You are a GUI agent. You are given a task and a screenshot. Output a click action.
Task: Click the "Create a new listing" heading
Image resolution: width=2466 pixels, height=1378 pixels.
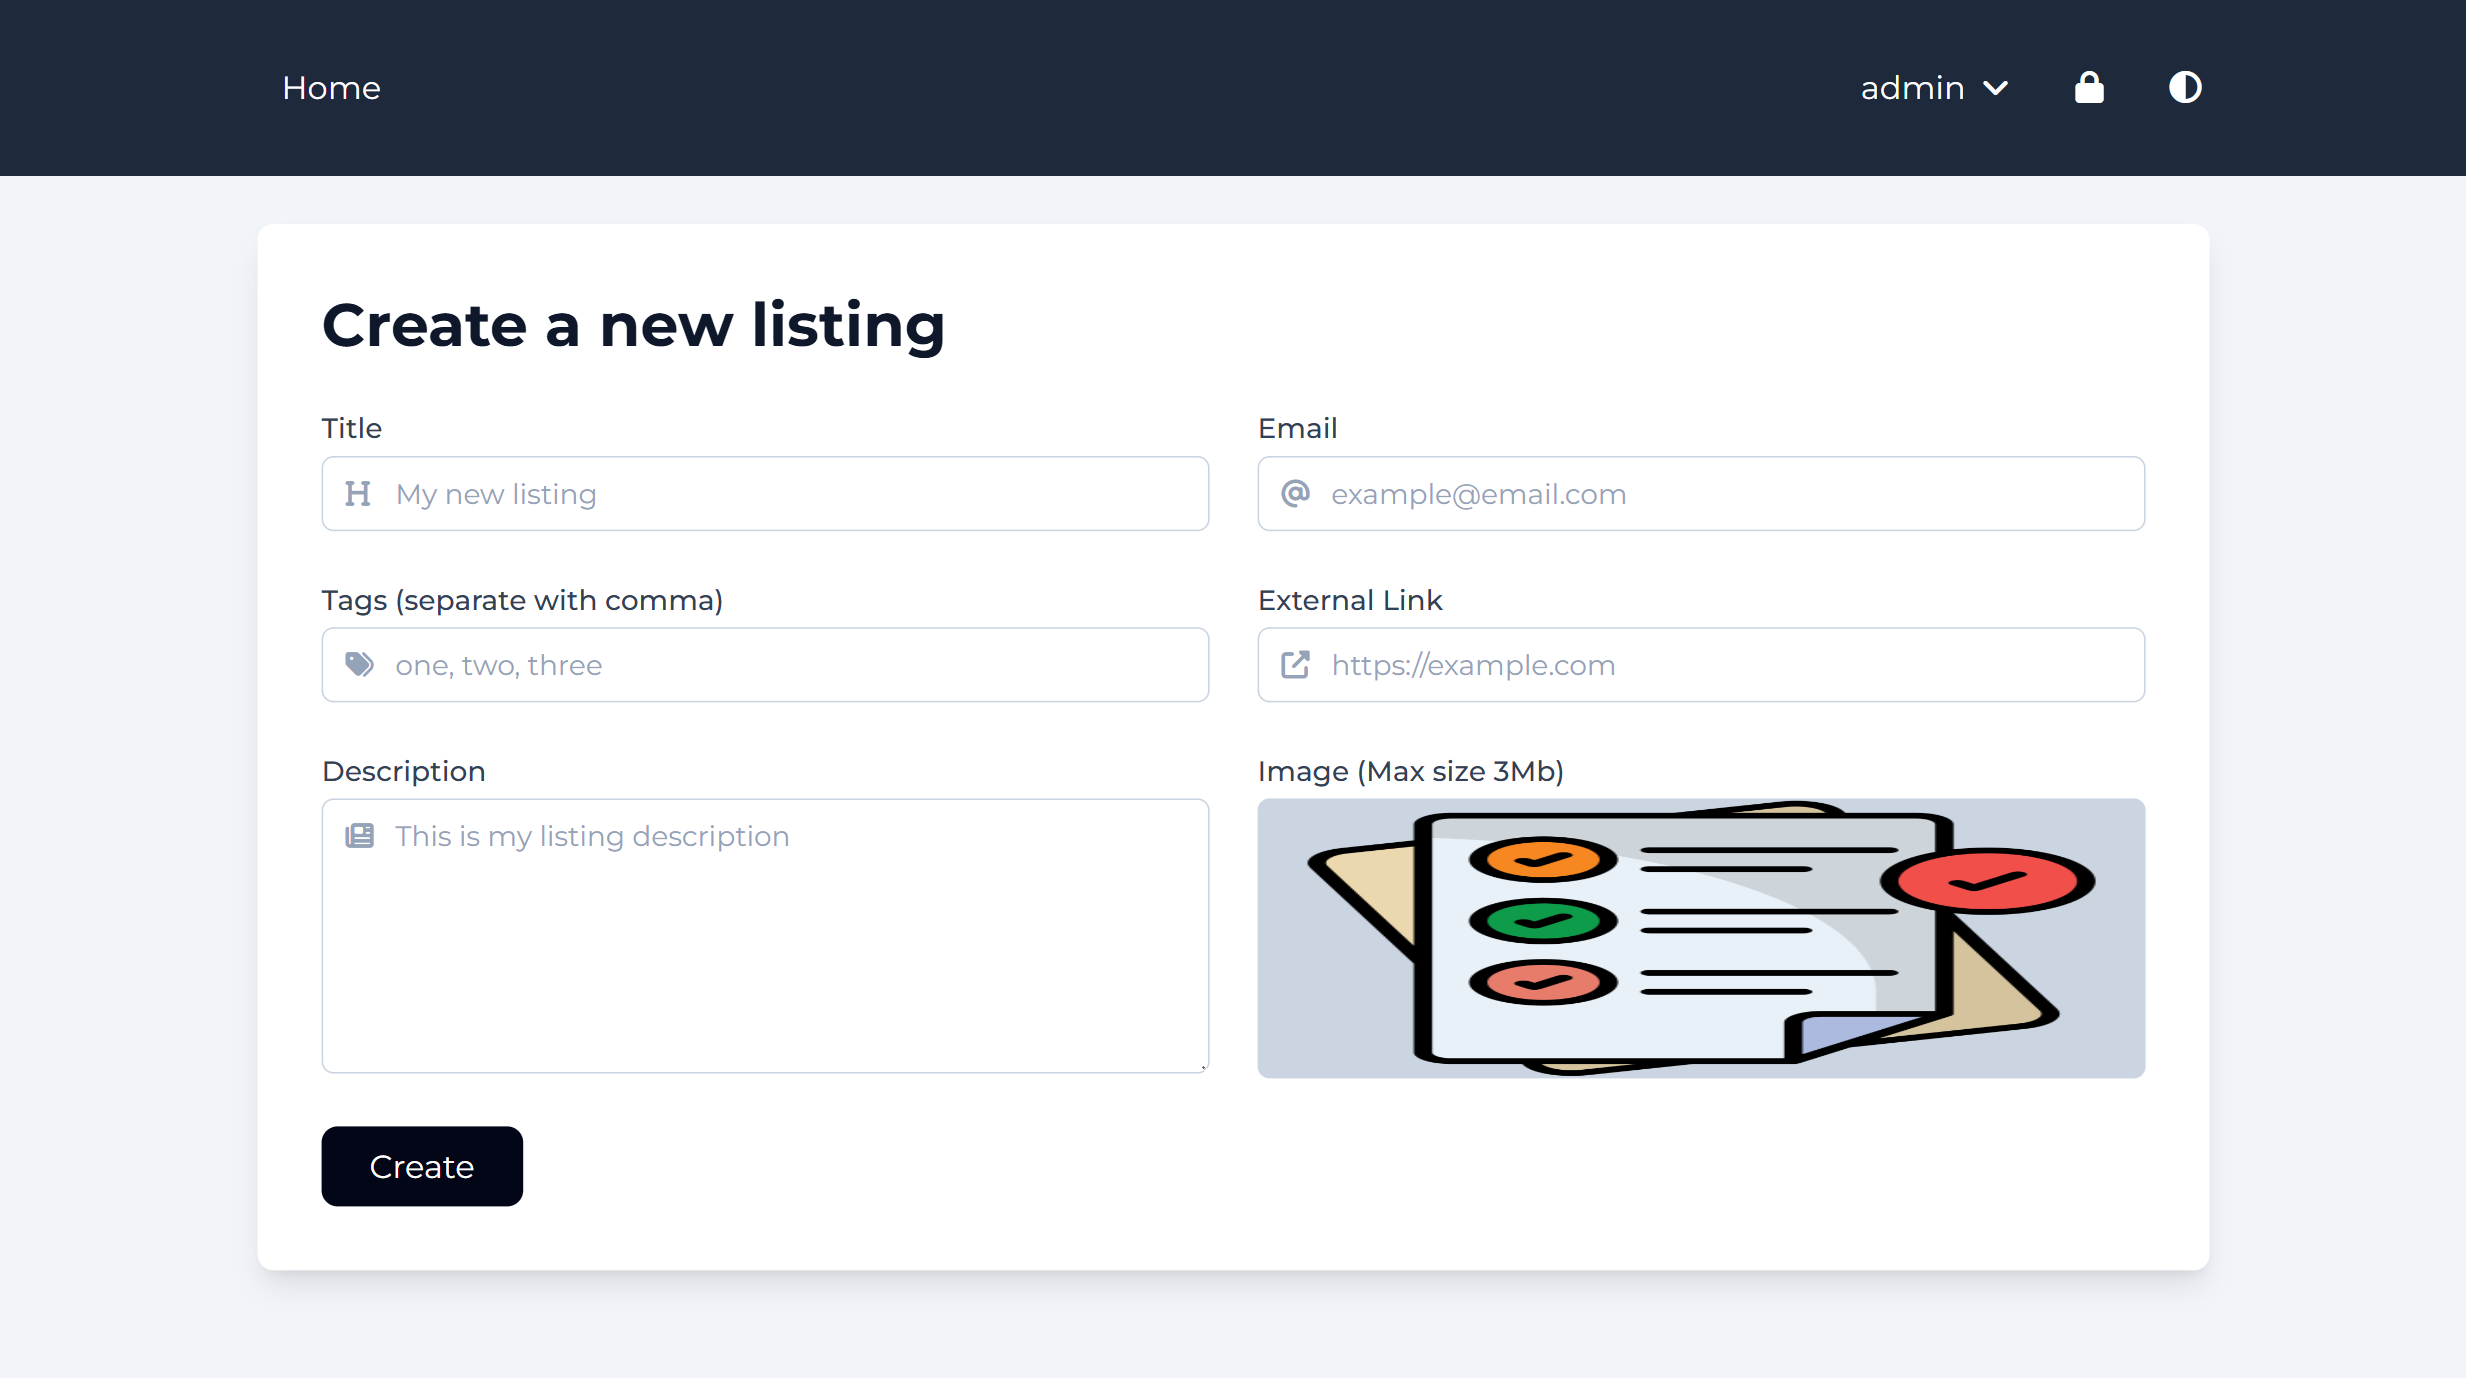[x=633, y=326]
